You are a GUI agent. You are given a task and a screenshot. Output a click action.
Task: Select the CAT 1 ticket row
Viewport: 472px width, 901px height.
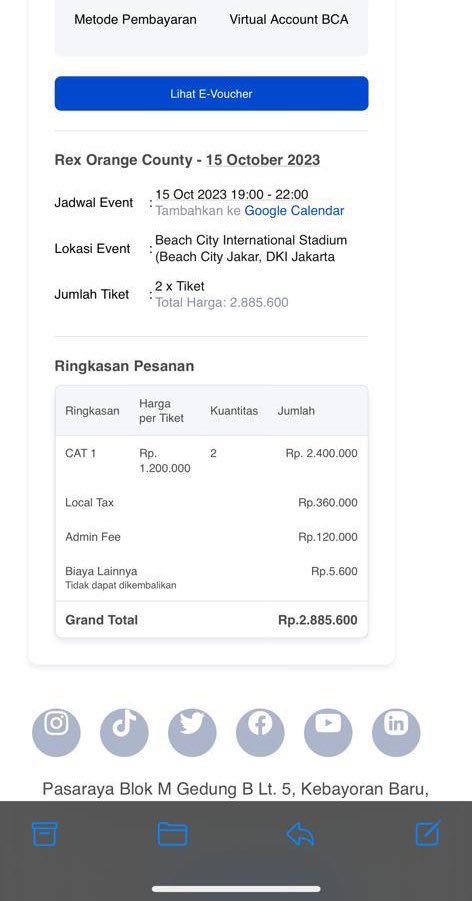(x=212, y=460)
